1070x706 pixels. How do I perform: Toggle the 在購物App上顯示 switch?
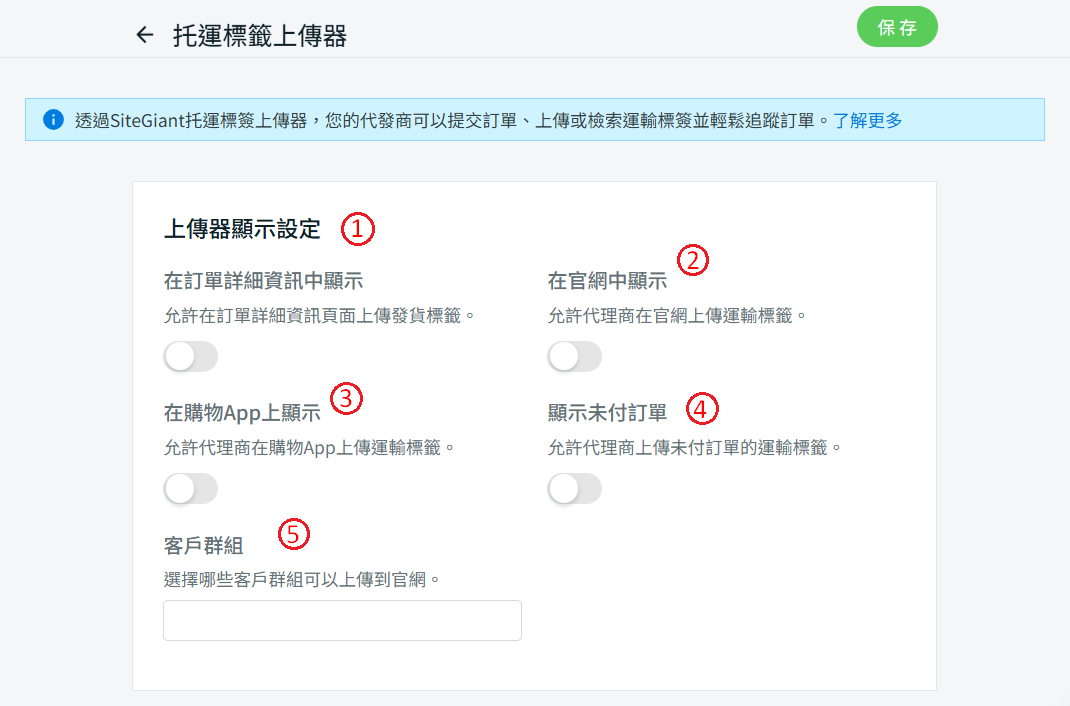(190, 488)
